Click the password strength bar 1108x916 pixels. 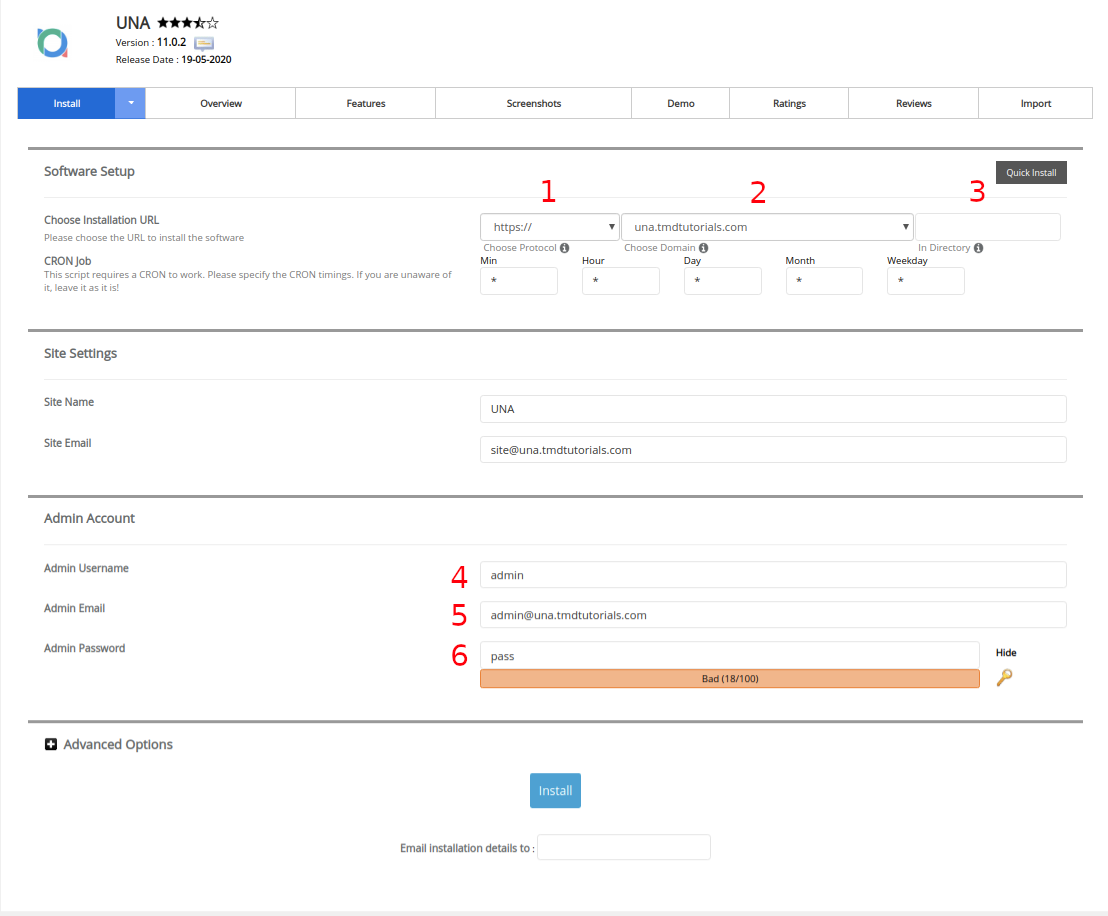[729, 679]
